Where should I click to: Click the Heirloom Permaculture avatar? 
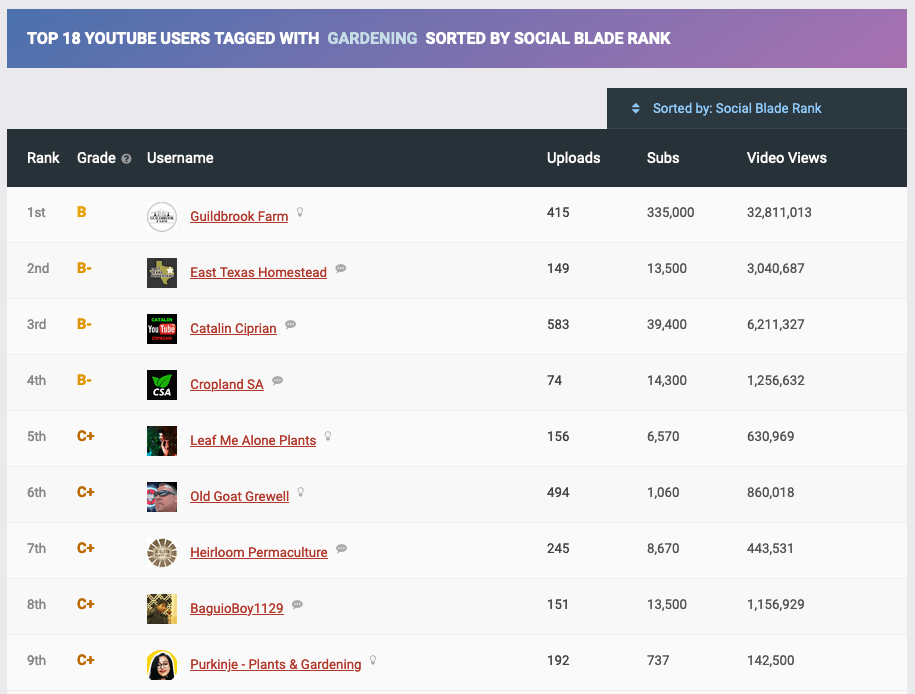click(162, 553)
